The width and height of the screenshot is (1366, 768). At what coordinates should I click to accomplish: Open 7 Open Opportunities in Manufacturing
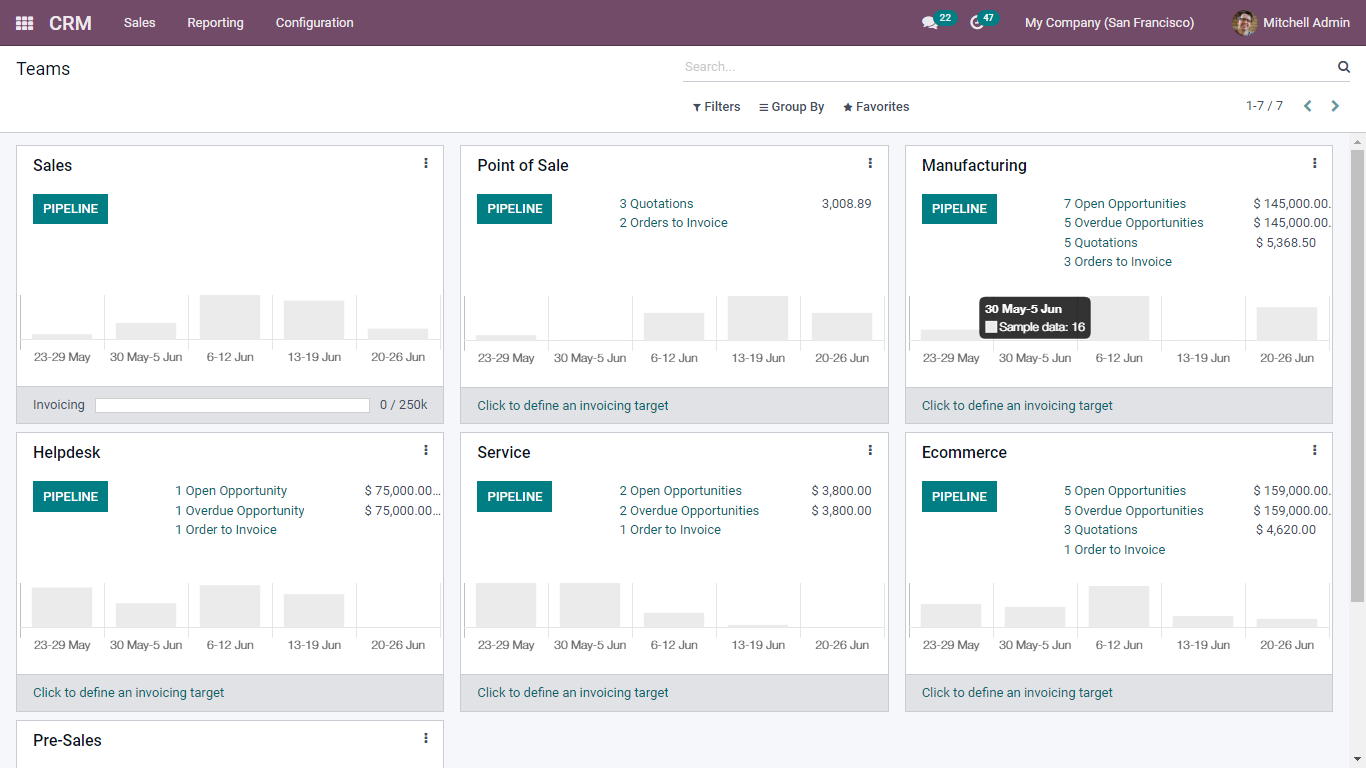click(x=1125, y=204)
